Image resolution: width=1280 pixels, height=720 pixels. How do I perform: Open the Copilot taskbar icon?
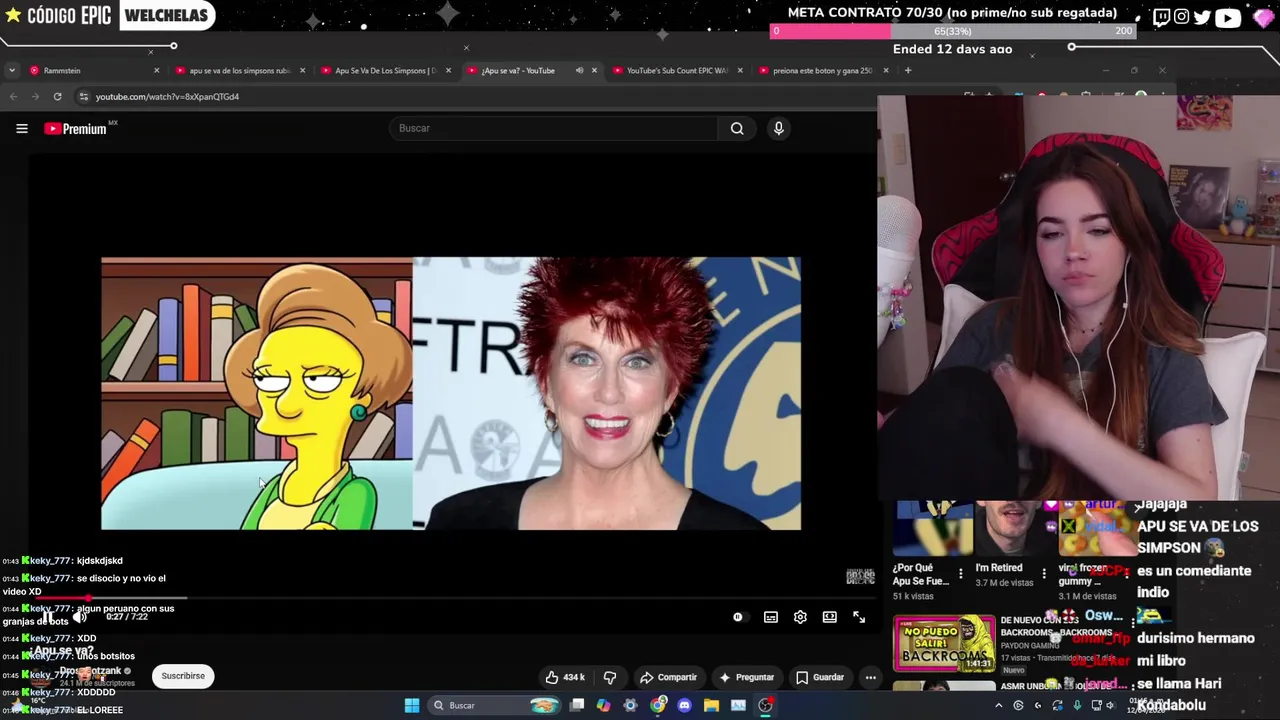point(603,705)
